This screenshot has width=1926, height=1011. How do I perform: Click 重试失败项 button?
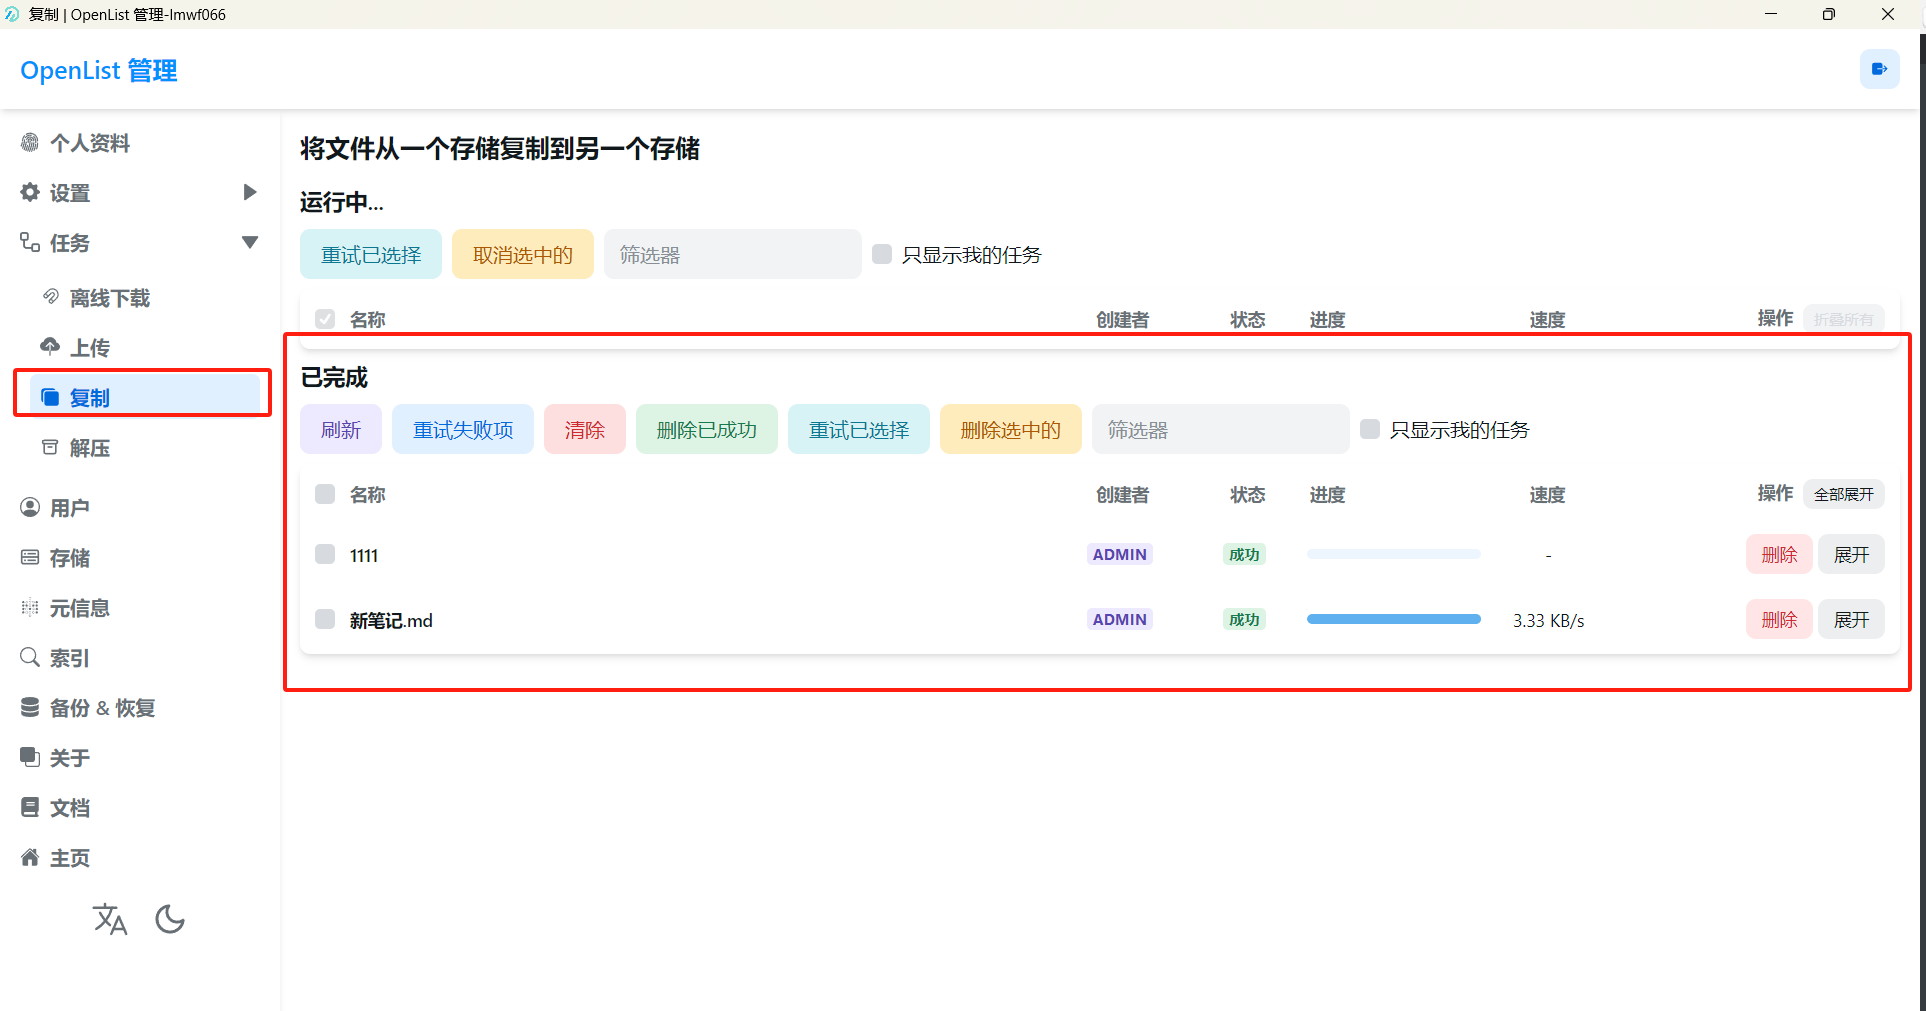[463, 429]
